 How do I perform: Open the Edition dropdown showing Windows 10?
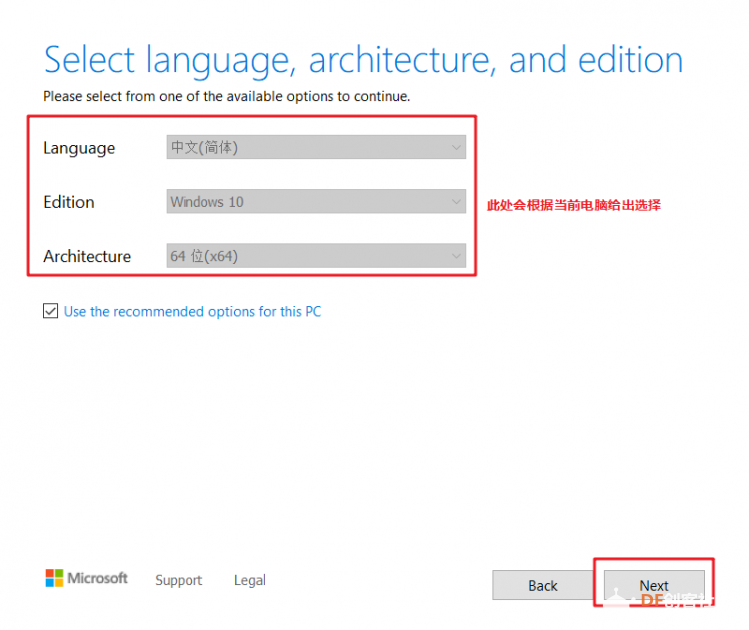(316, 201)
